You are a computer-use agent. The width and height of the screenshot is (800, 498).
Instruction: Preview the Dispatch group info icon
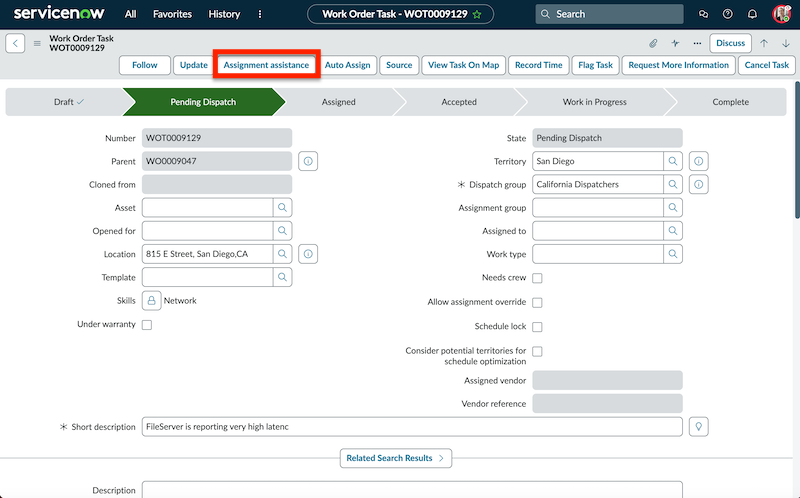pyautogui.click(x=698, y=184)
